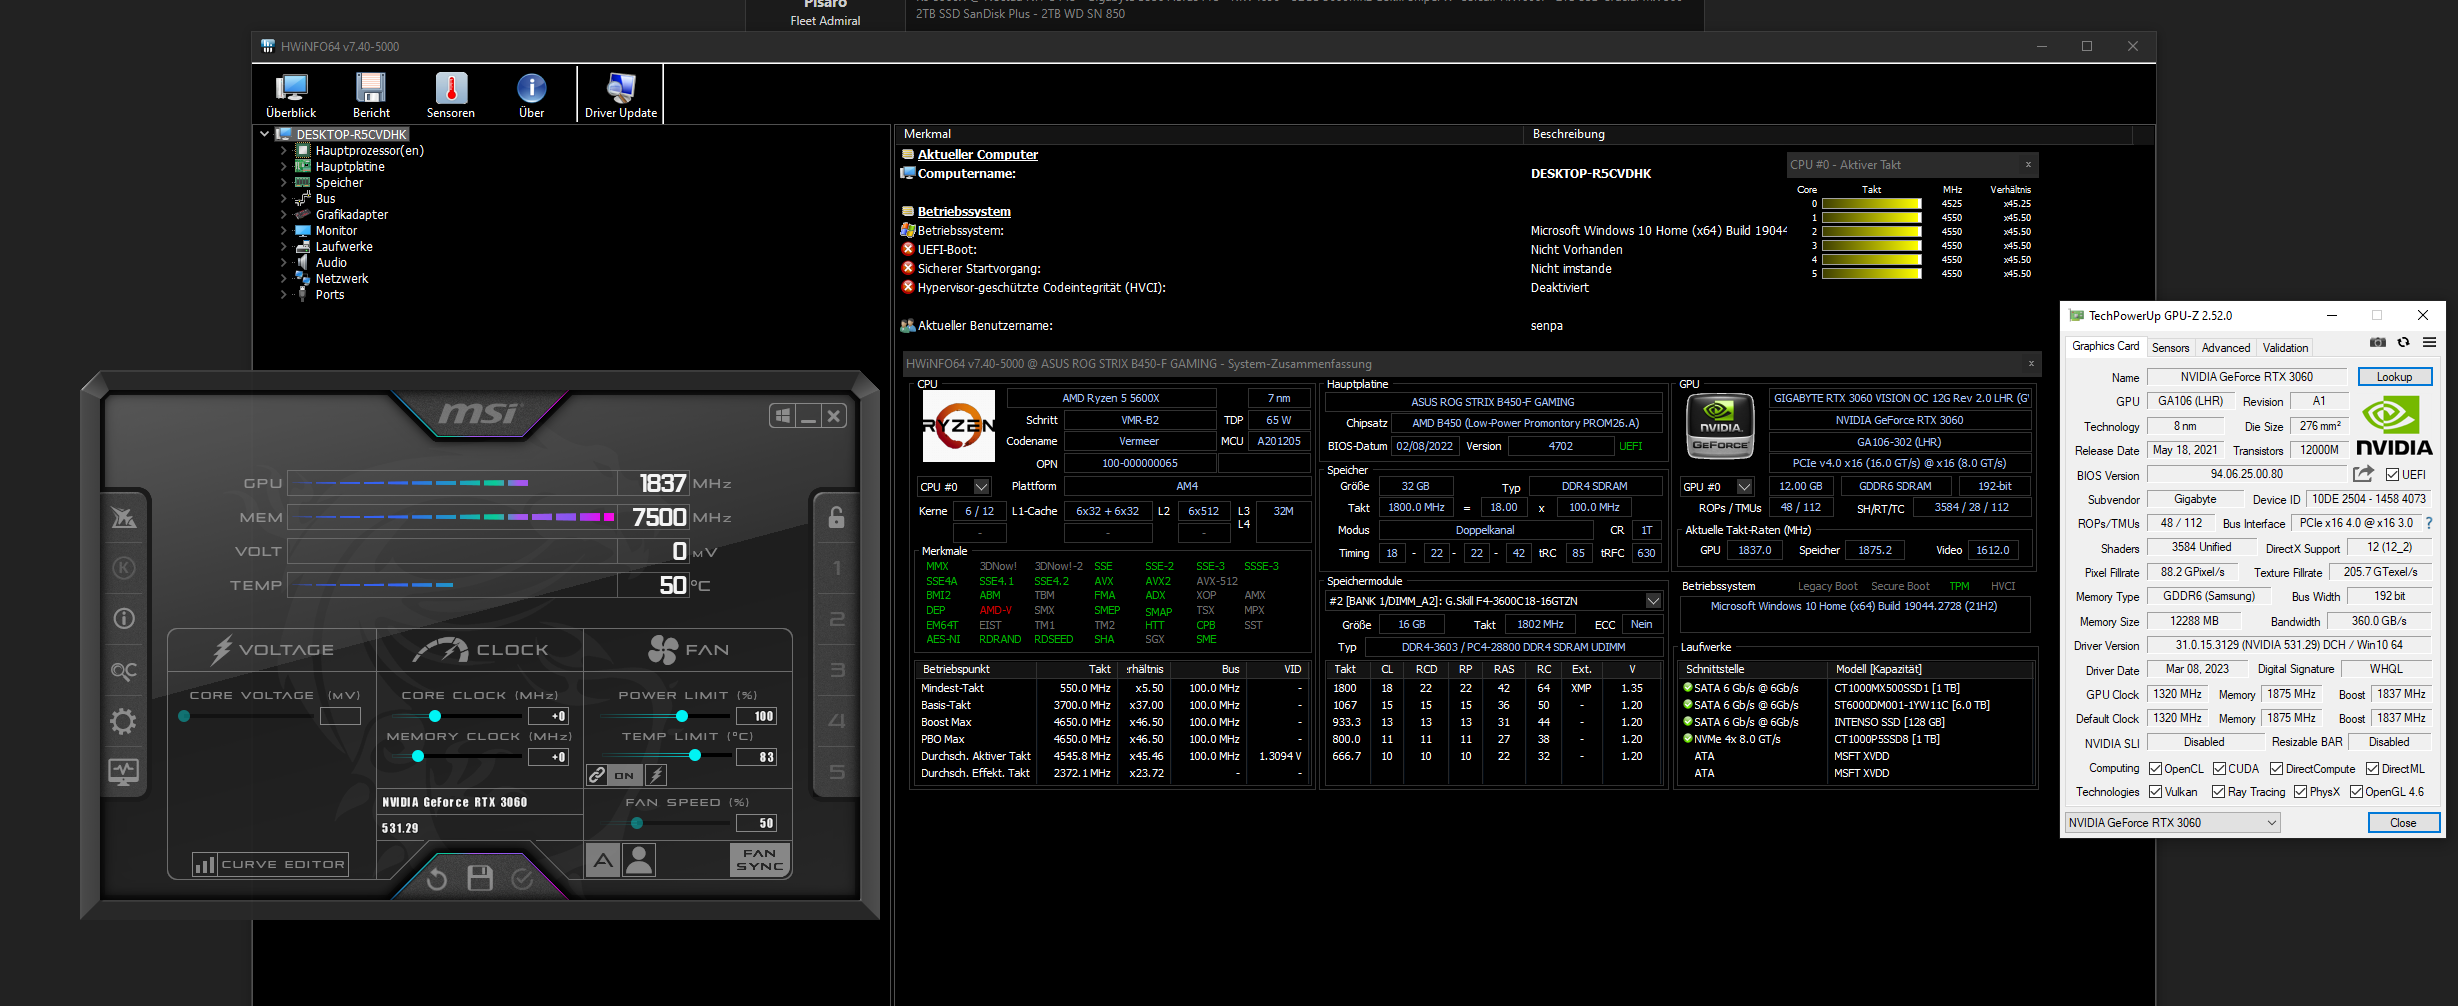Click the user-defined fan control icon

coord(639,860)
